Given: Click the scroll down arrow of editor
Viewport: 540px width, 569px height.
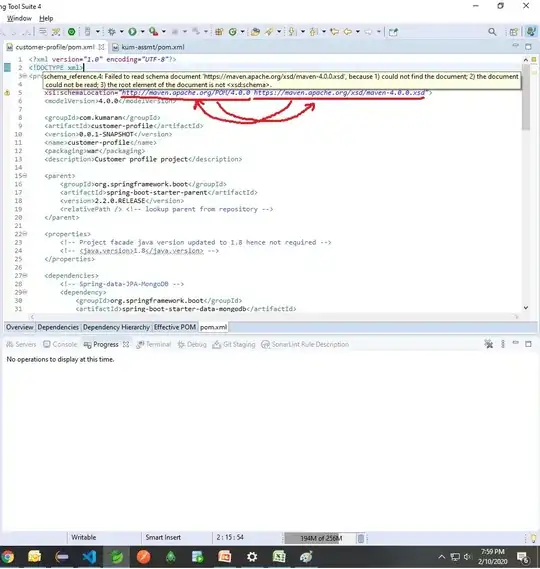Looking at the screenshot, I should [x=526, y=308].
